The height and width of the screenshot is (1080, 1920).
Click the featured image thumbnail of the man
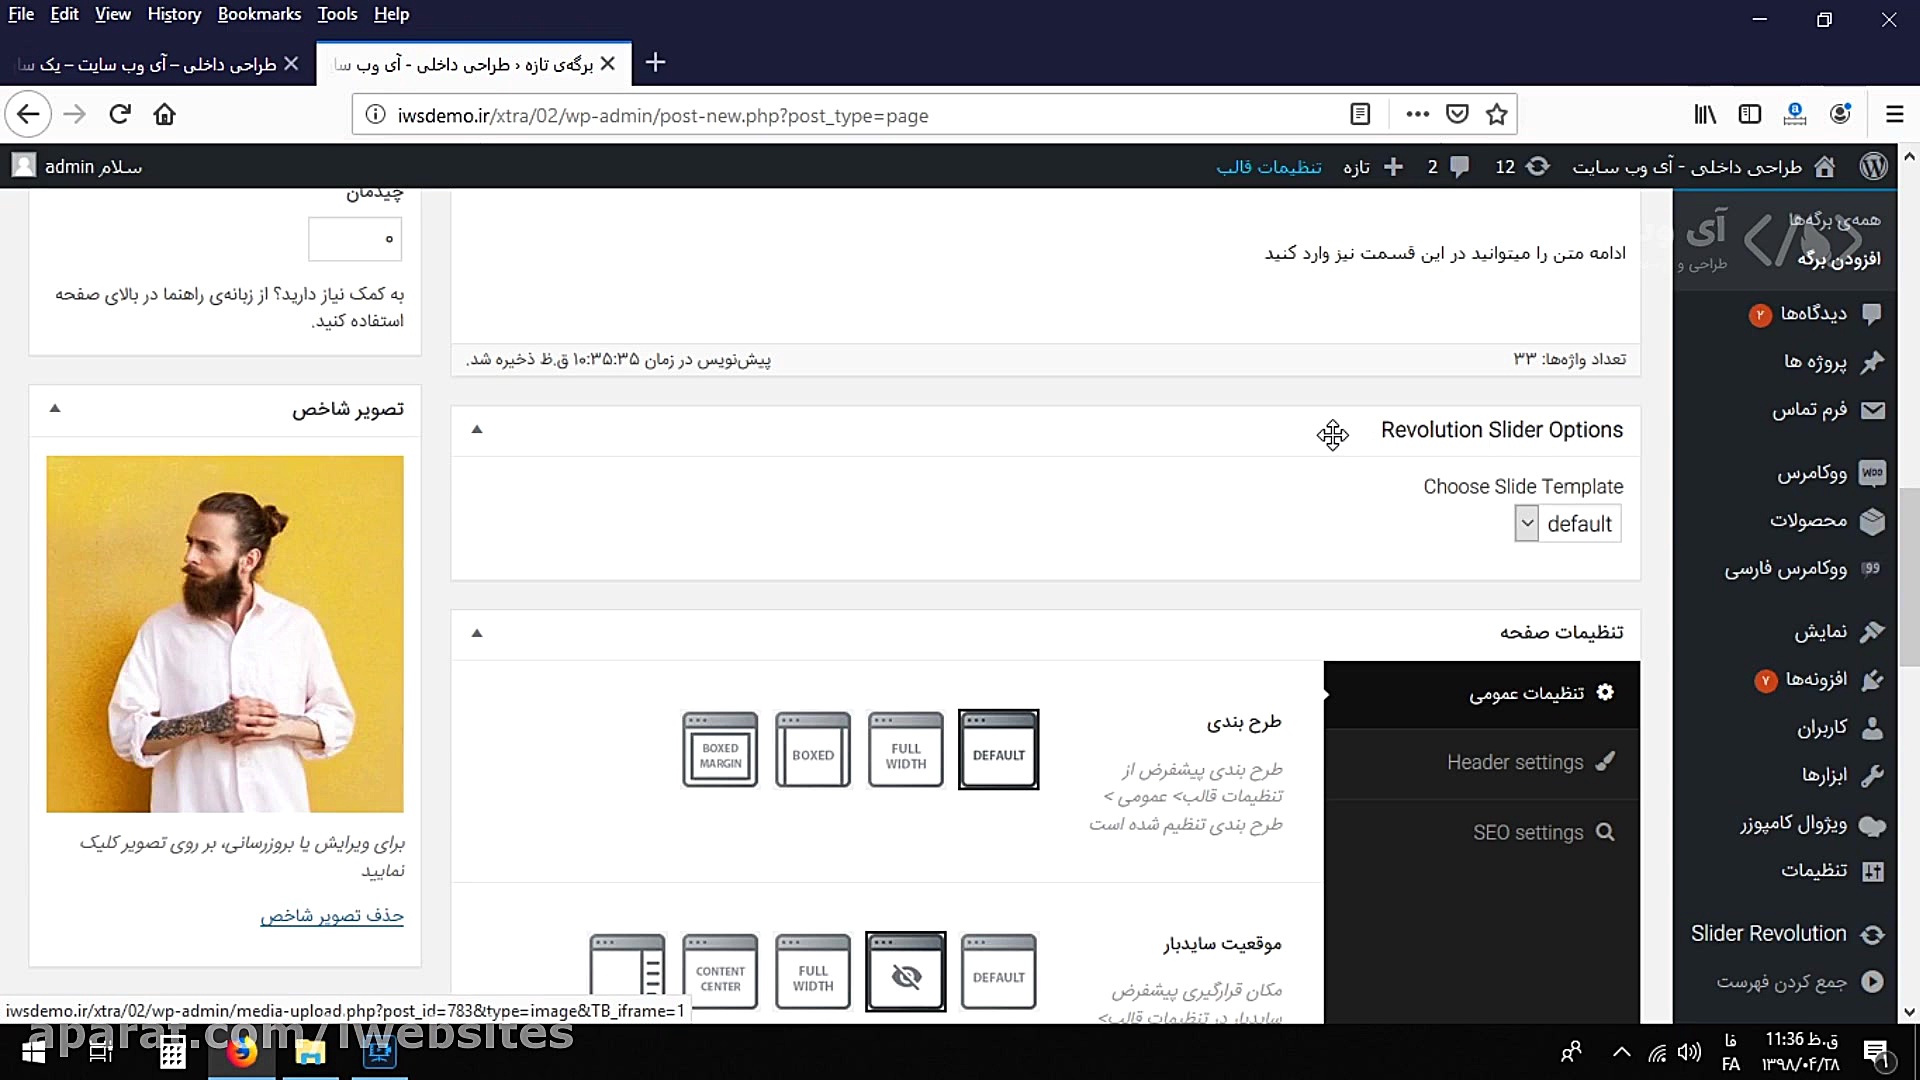224,633
